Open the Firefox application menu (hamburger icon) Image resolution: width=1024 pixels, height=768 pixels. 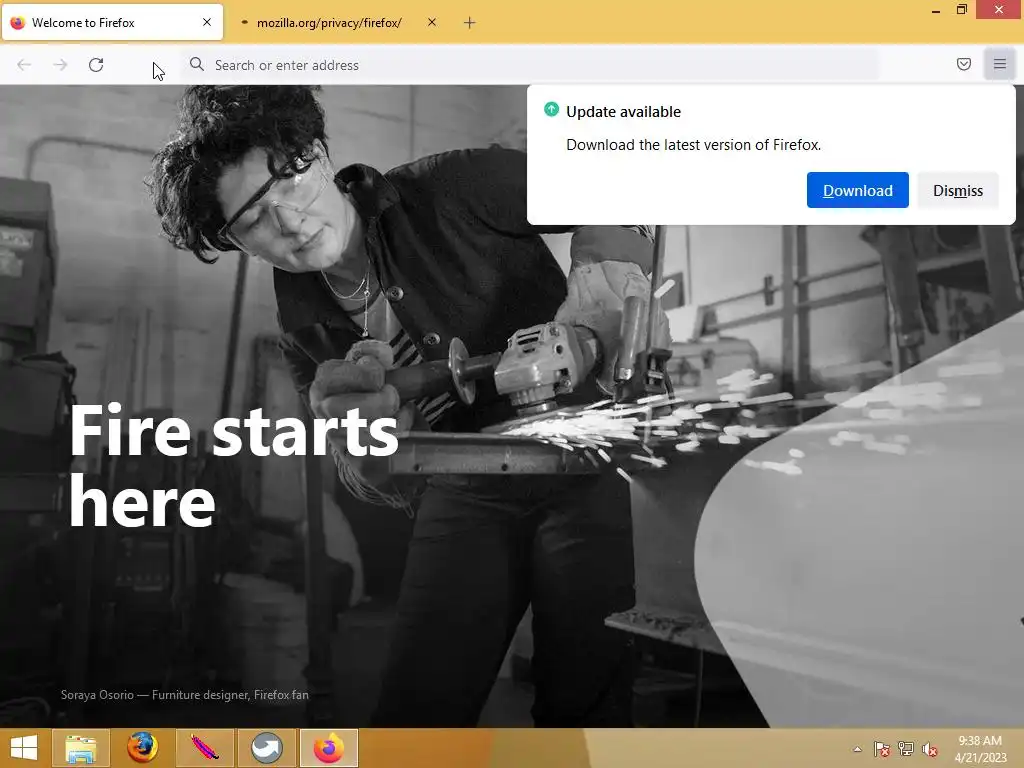click(999, 64)
